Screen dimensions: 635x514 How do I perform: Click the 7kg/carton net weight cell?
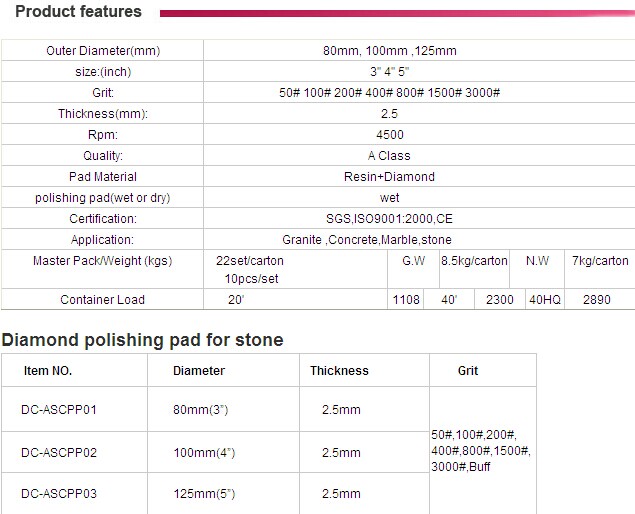tap(600, 261)
